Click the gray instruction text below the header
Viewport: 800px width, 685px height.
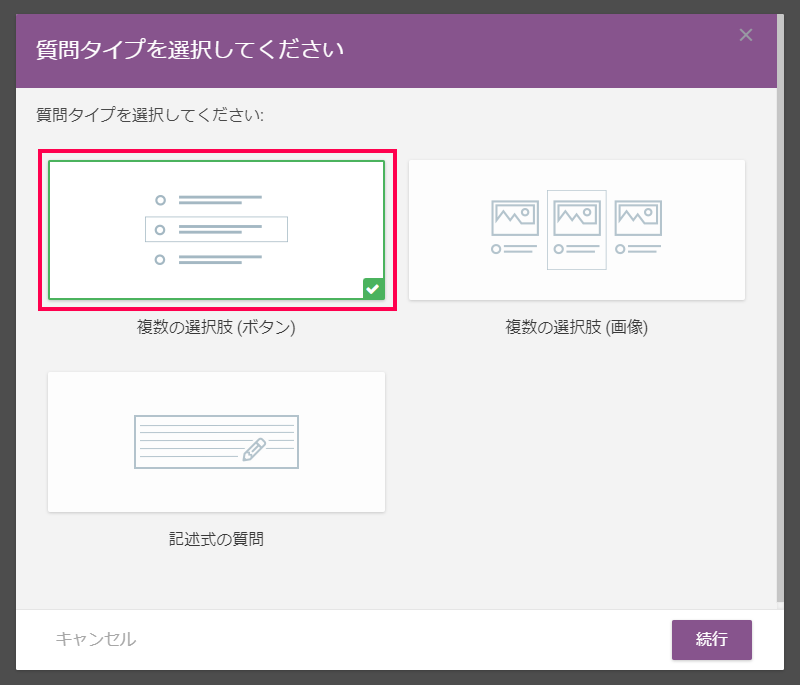tap(150, 115)
